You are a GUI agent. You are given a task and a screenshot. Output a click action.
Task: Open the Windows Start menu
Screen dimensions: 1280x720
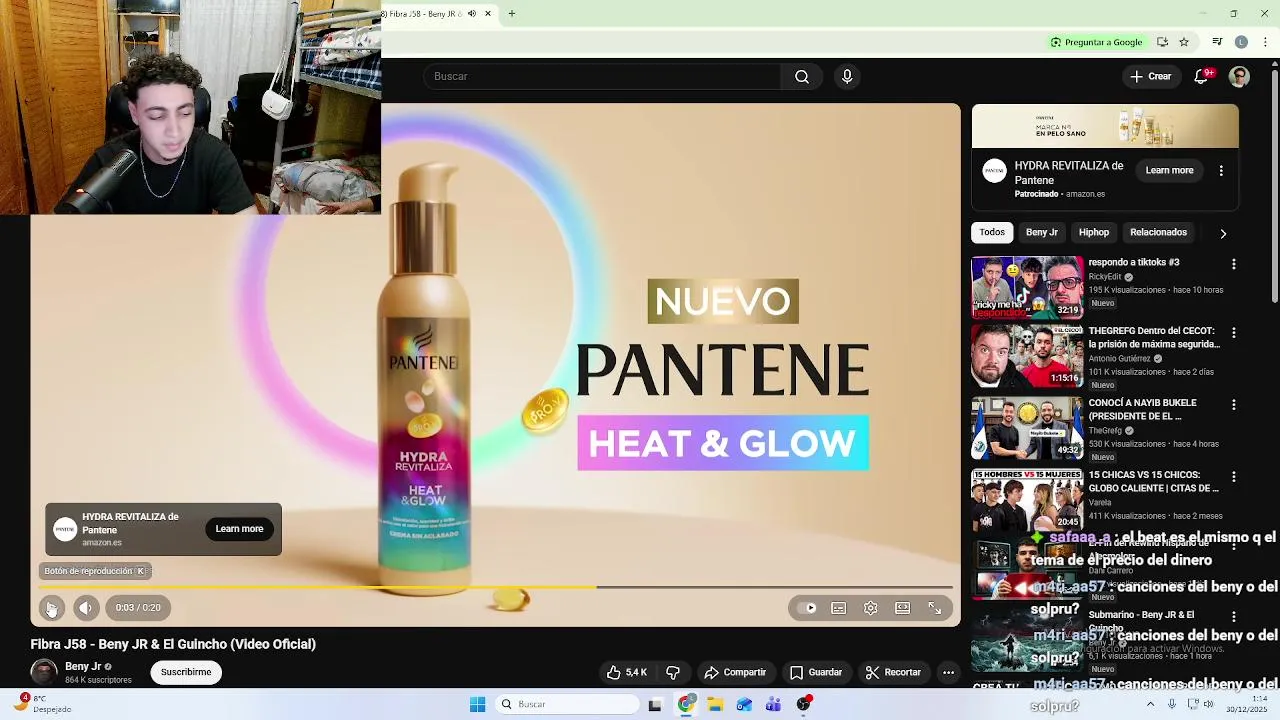click(478, 705)
